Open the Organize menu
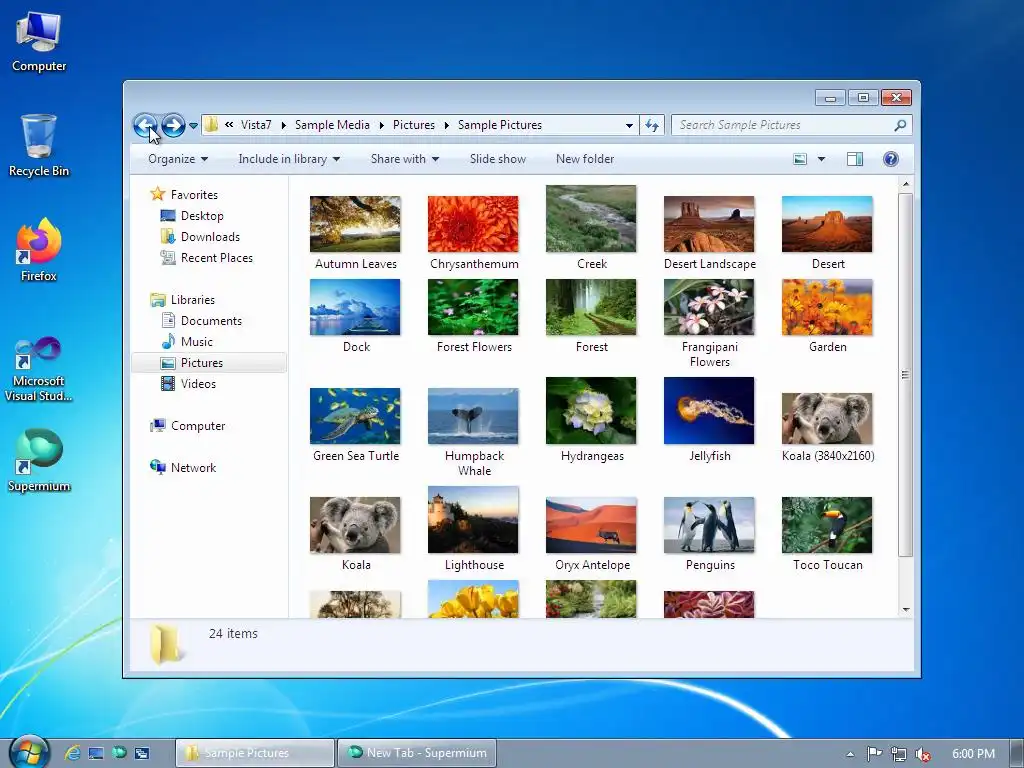Viewport: 1024px width, 768px height. point(178,159)
